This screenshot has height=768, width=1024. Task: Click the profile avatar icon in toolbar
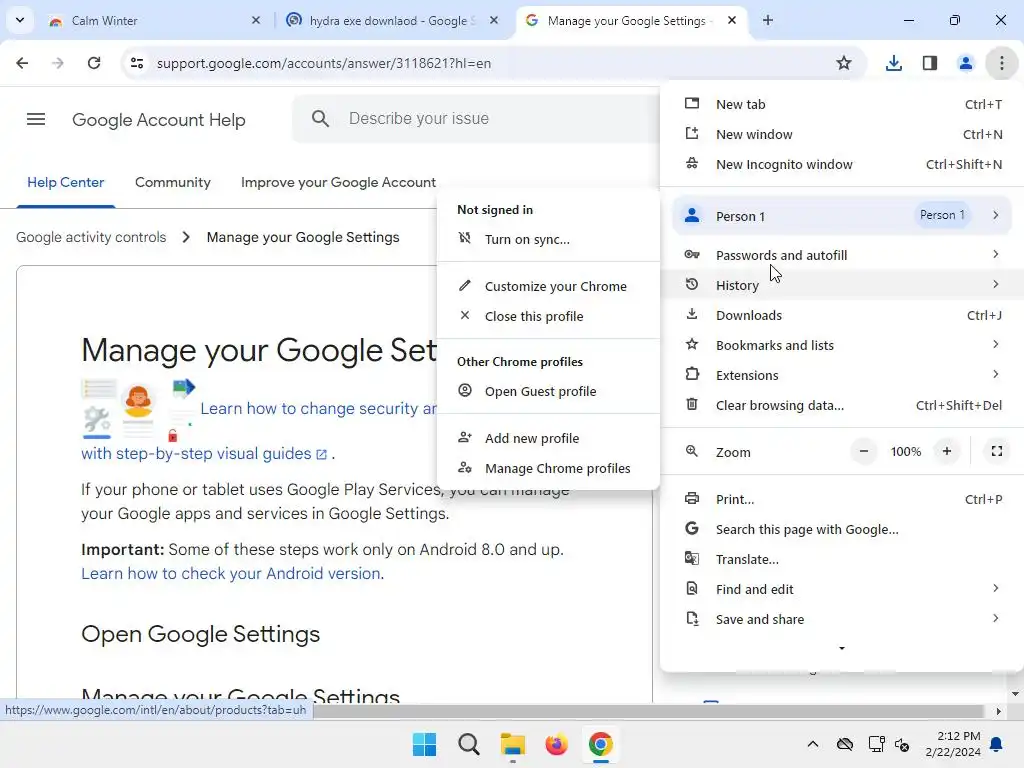(x=965, y=63)
